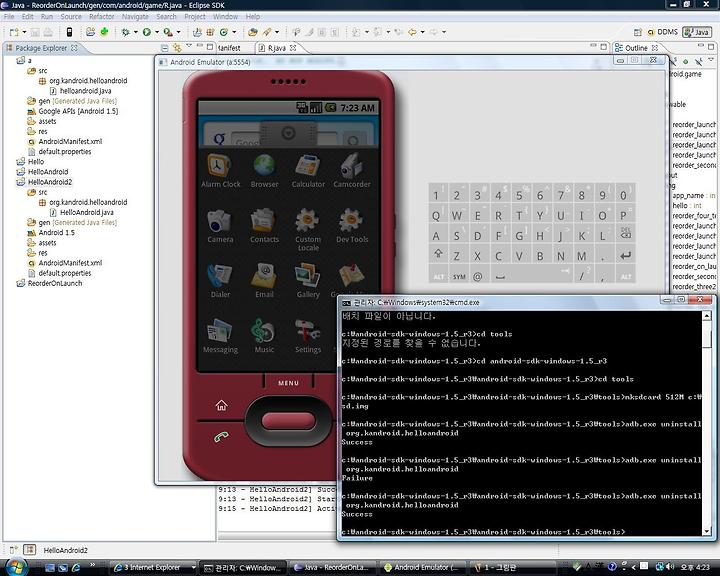Launch the Browser app in emulator
Image resolution: width=720 pixels, height=576 pixels.
[264, 171]
